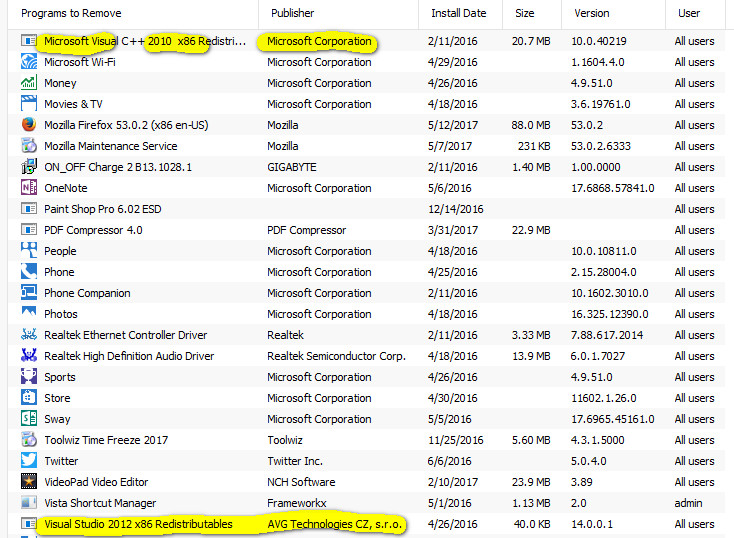Select ON_OFF Charge 2 B13.1028.1 name
734x538 pixels.
pos(118,167)
